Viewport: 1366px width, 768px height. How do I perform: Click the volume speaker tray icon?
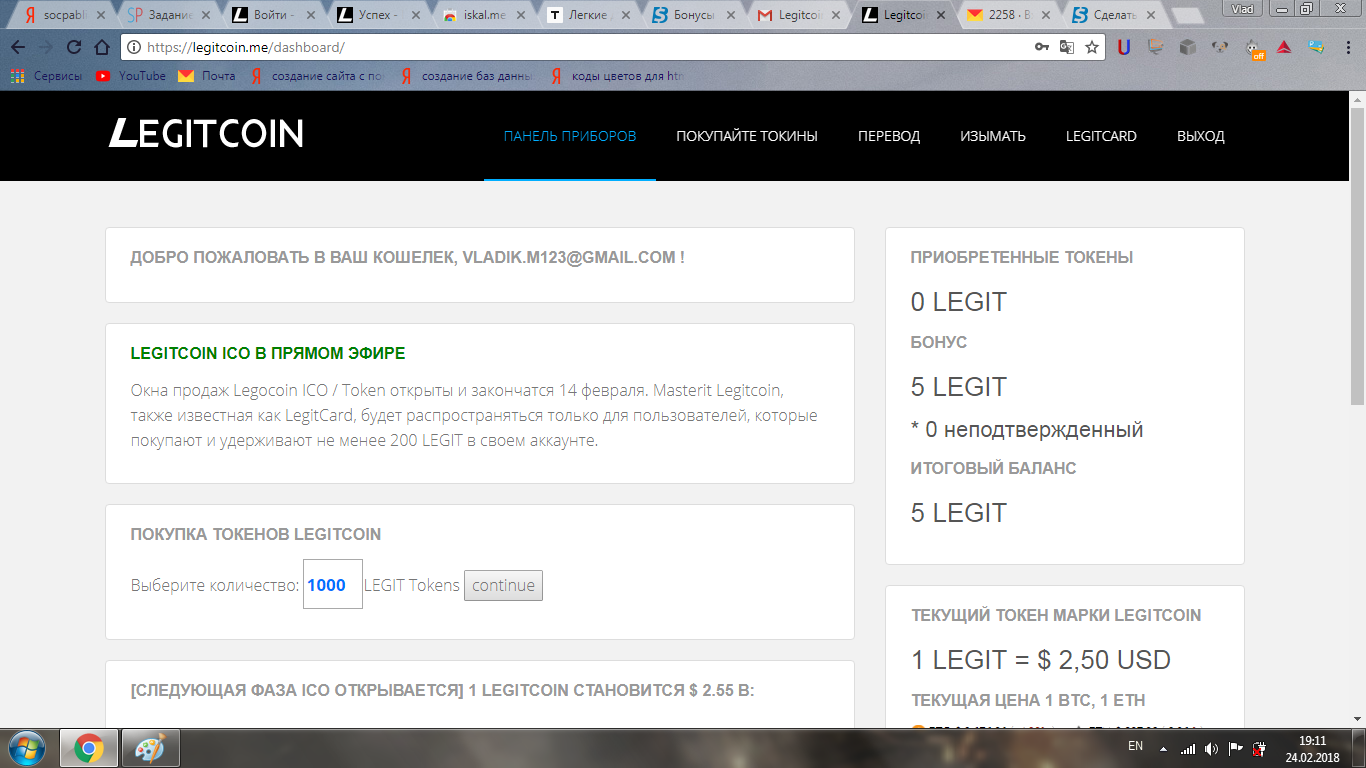(1212, 748)
